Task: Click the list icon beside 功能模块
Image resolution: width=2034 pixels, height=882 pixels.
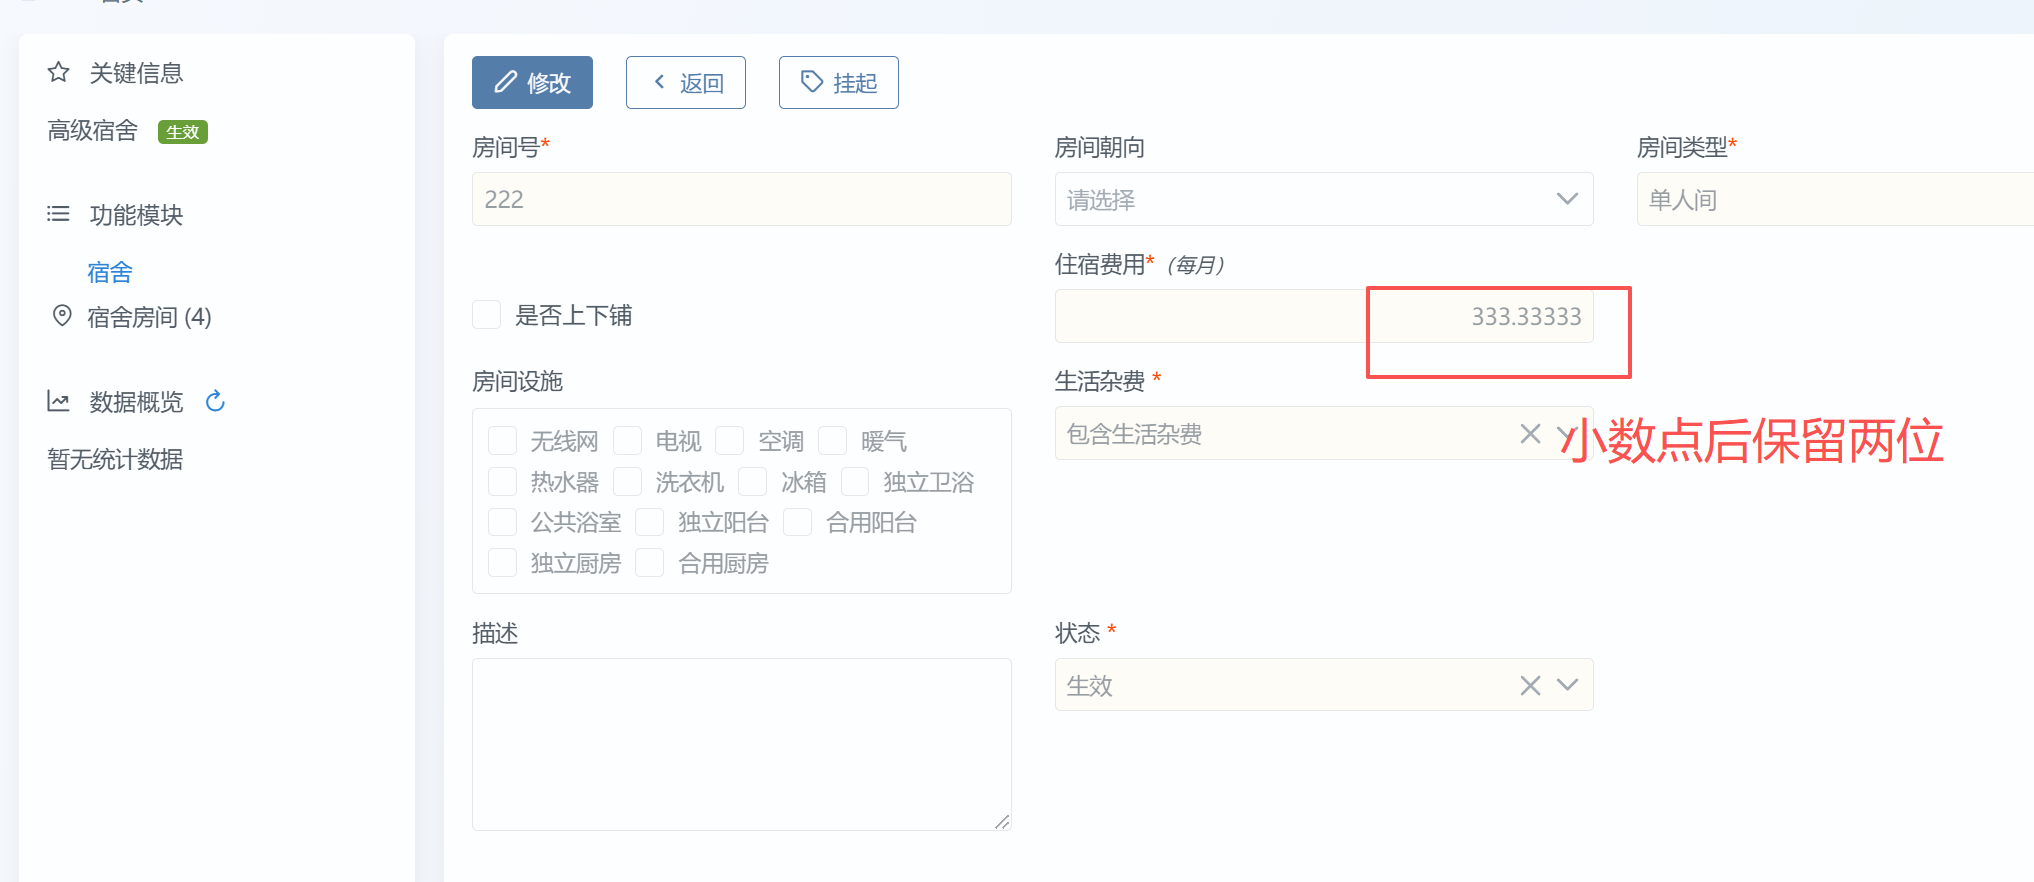Action: [59, 214]
